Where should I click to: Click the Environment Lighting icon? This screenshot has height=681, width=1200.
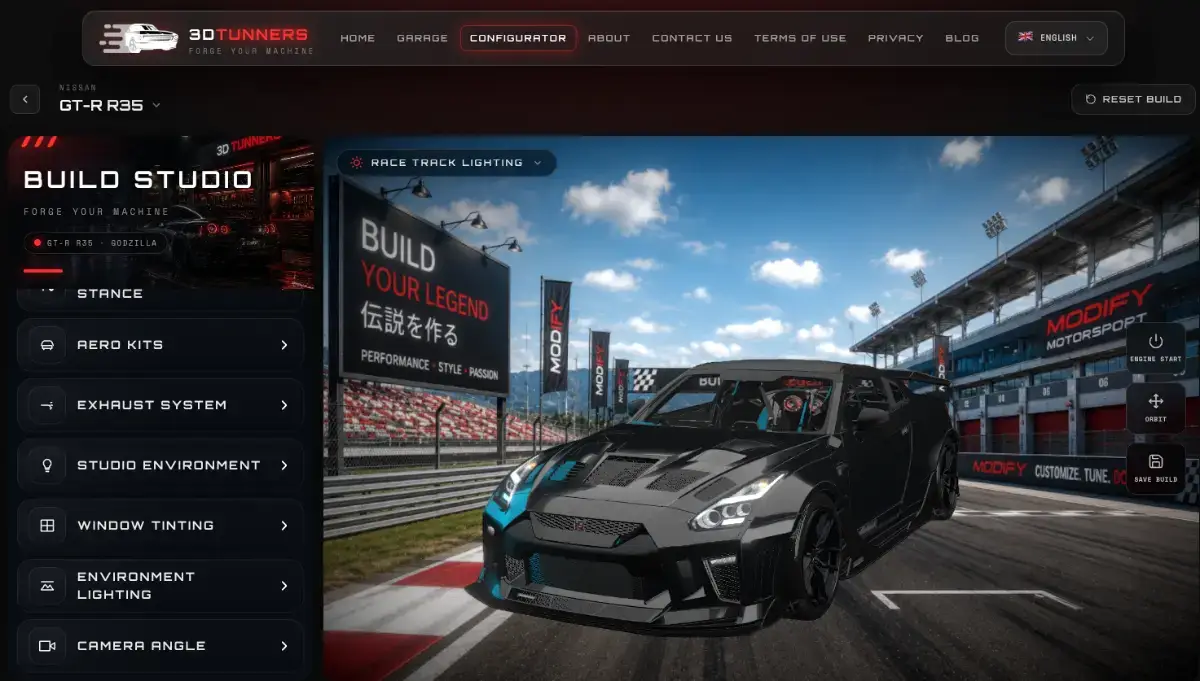click(x=47, y=585)
